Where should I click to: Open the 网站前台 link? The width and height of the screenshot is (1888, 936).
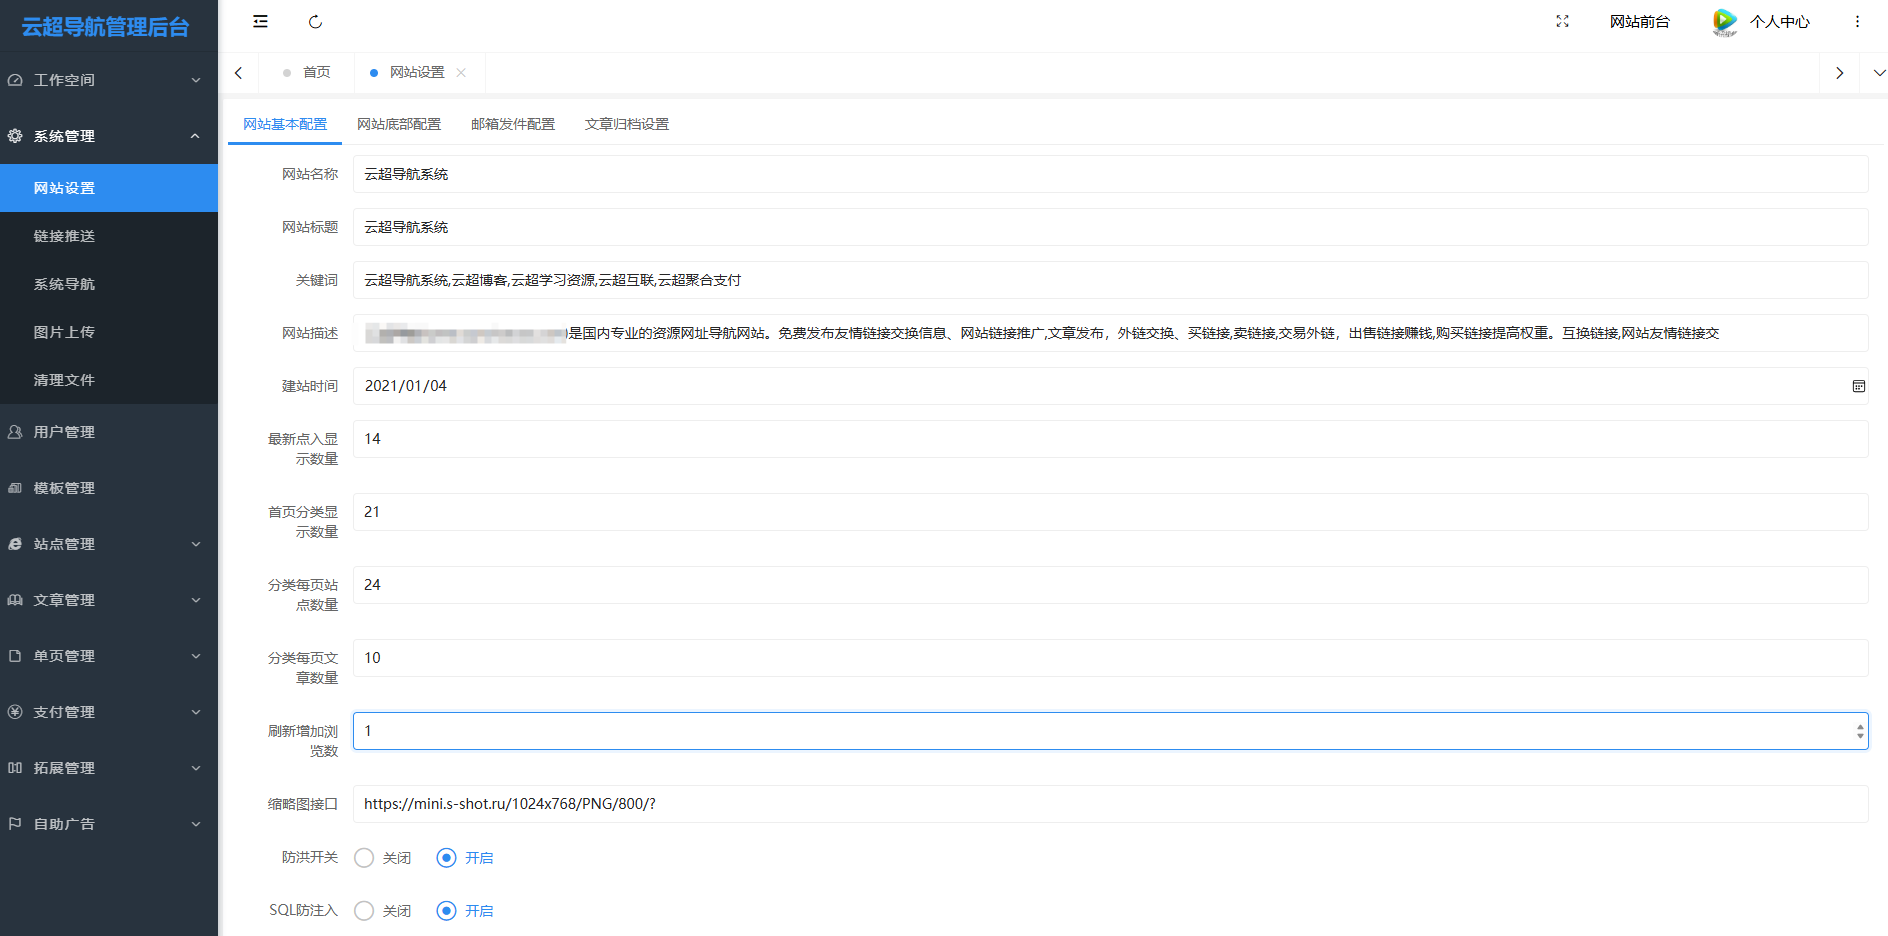1639,22
